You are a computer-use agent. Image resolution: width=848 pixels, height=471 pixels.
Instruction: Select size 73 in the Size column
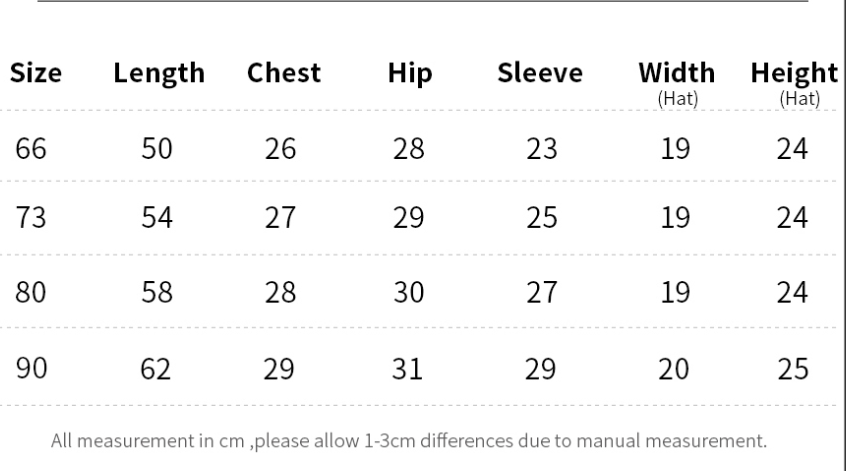[31, 221]
